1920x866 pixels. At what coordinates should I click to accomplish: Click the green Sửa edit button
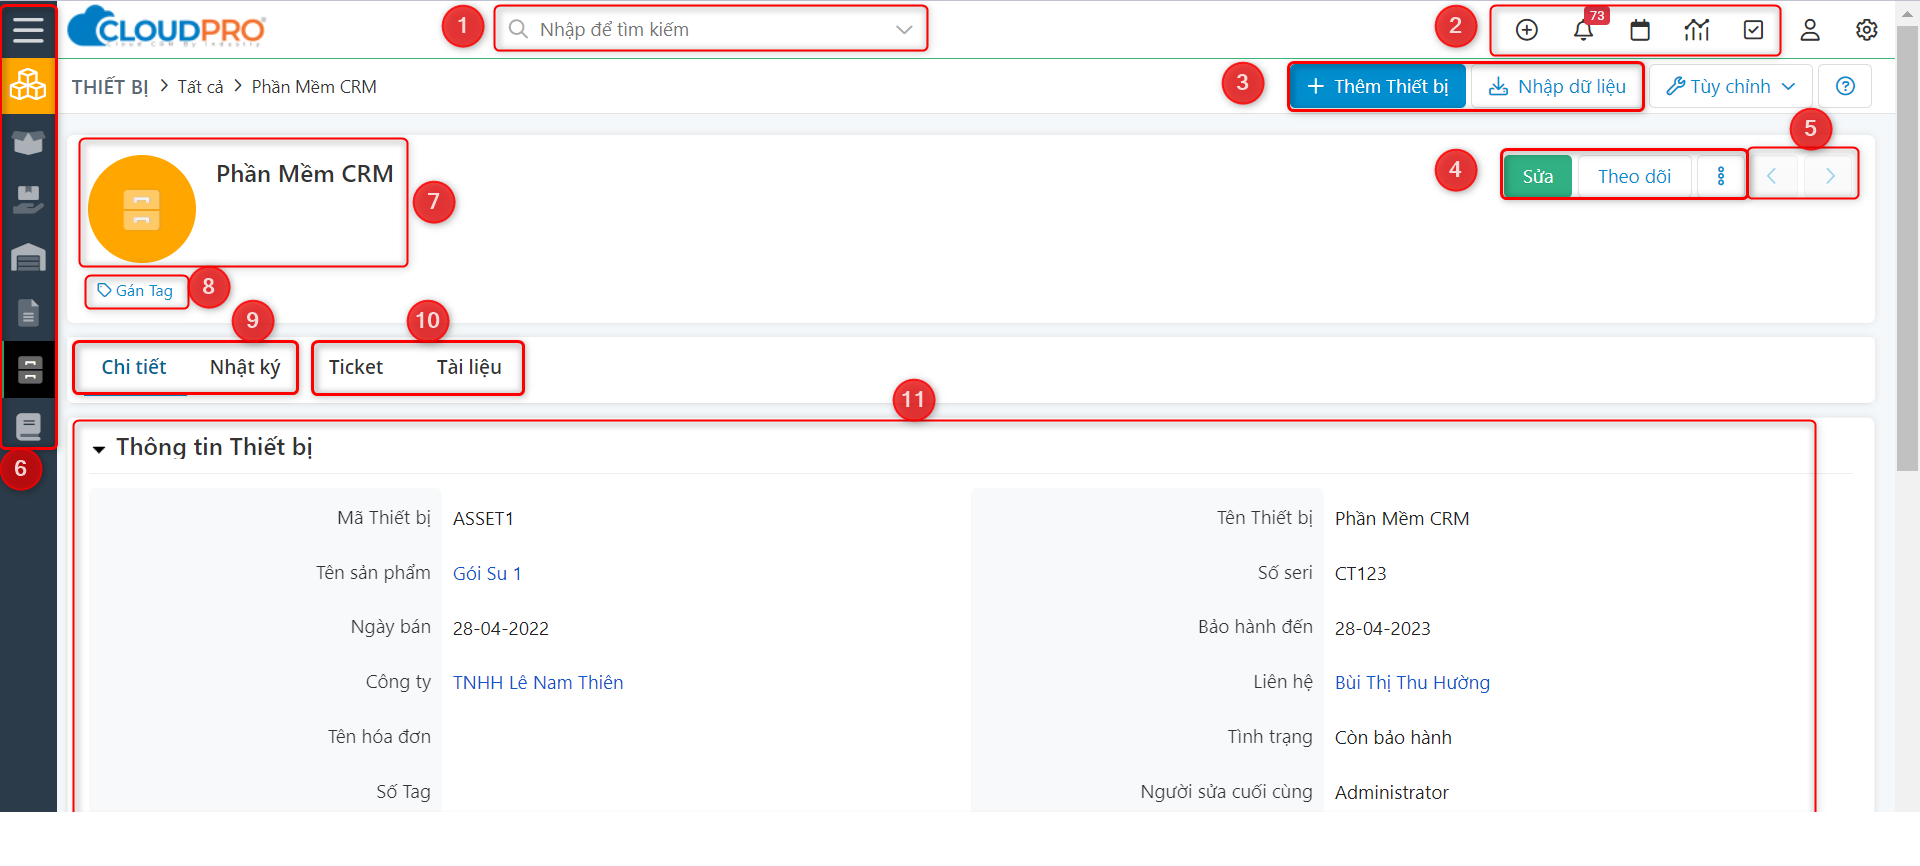[x=1538, y=176]
